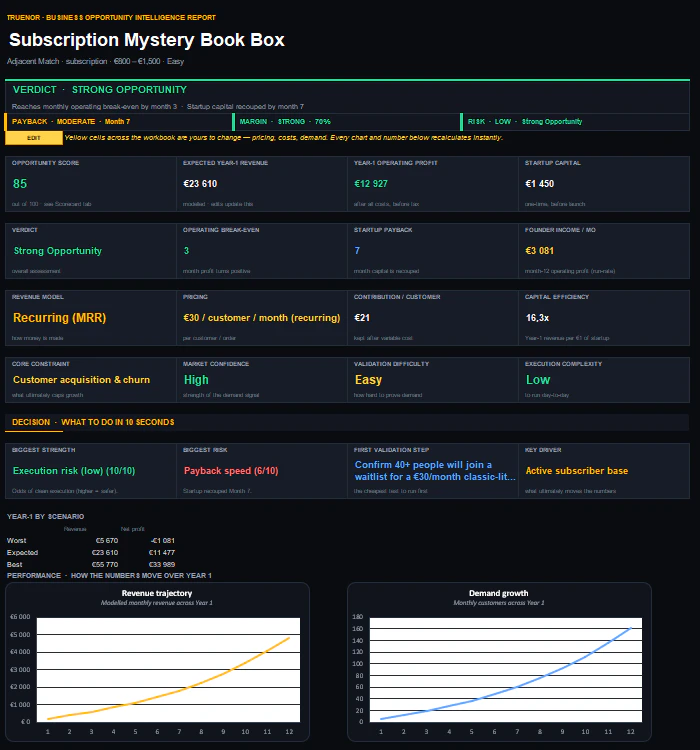Click Best scenario revenue €55 770

point(105,564)
